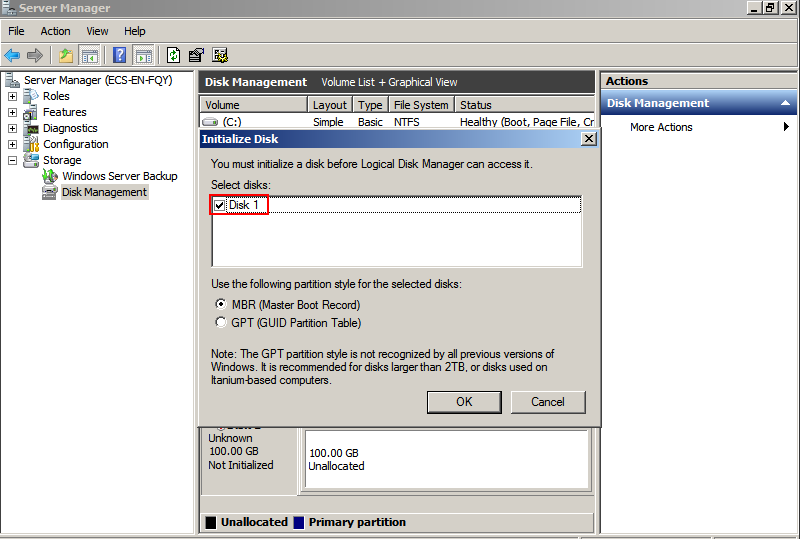Select GPT (GUID Partition Table) radio button
This screenshot has height=539, width=800.
(220, 322)
